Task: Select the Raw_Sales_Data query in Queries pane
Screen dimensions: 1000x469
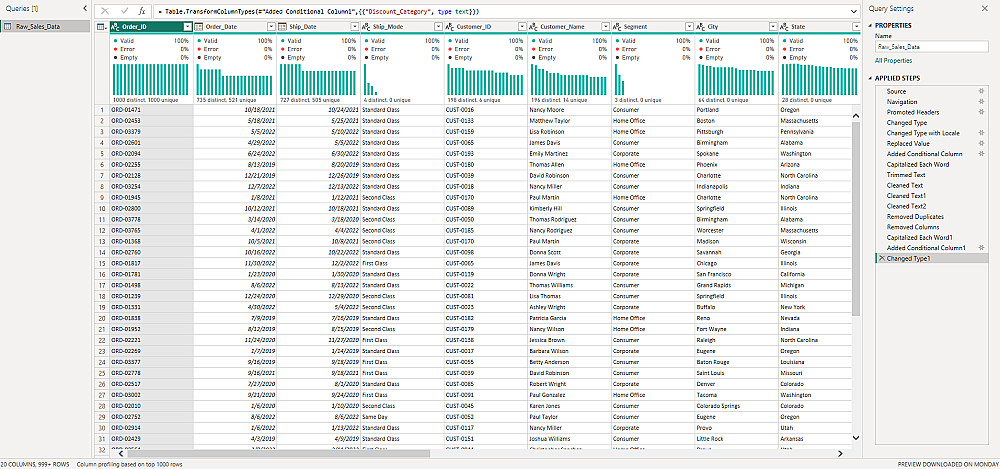Action: coord(45,26)
